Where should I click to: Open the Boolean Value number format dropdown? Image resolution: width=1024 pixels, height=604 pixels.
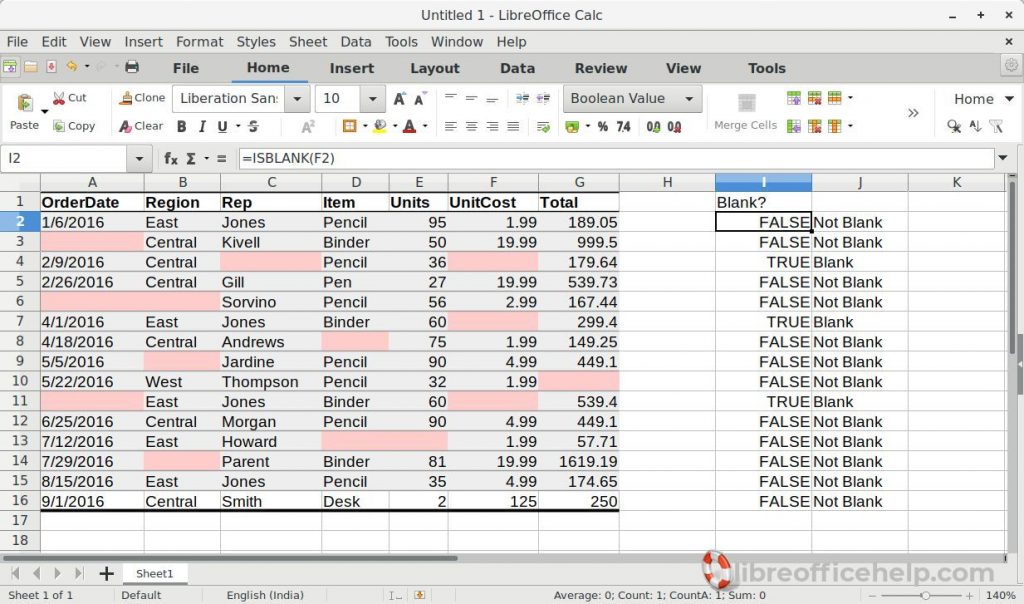tap(689, 99)
